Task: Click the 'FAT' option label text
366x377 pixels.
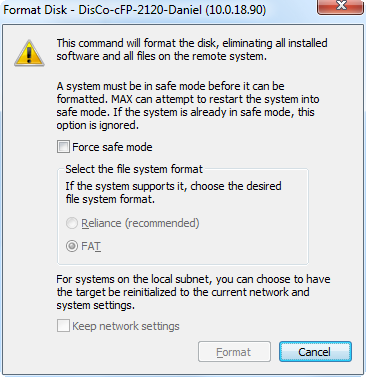Action: [x=91, y=246]
